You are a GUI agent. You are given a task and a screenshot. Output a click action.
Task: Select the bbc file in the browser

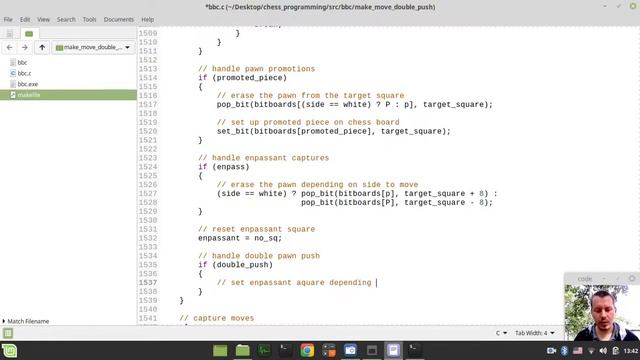[22, 62]
